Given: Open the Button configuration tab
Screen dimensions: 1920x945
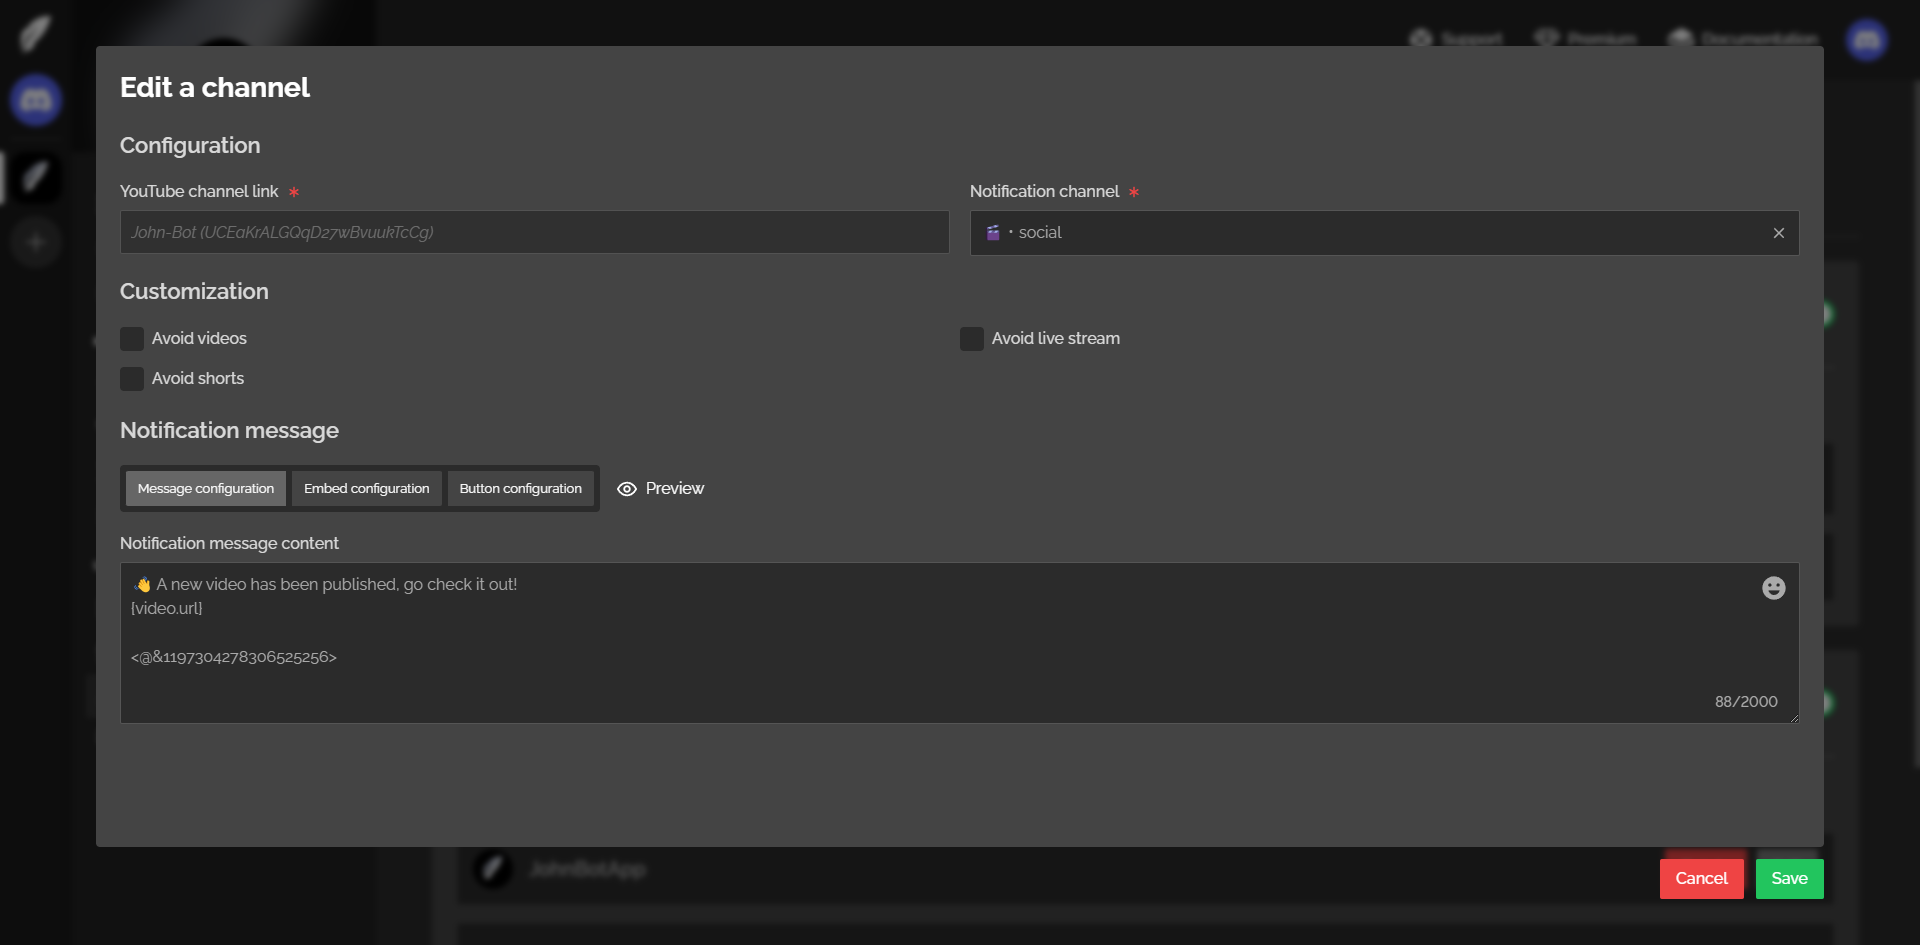Looking at the screenshot, I should click(x=520, y=489).
